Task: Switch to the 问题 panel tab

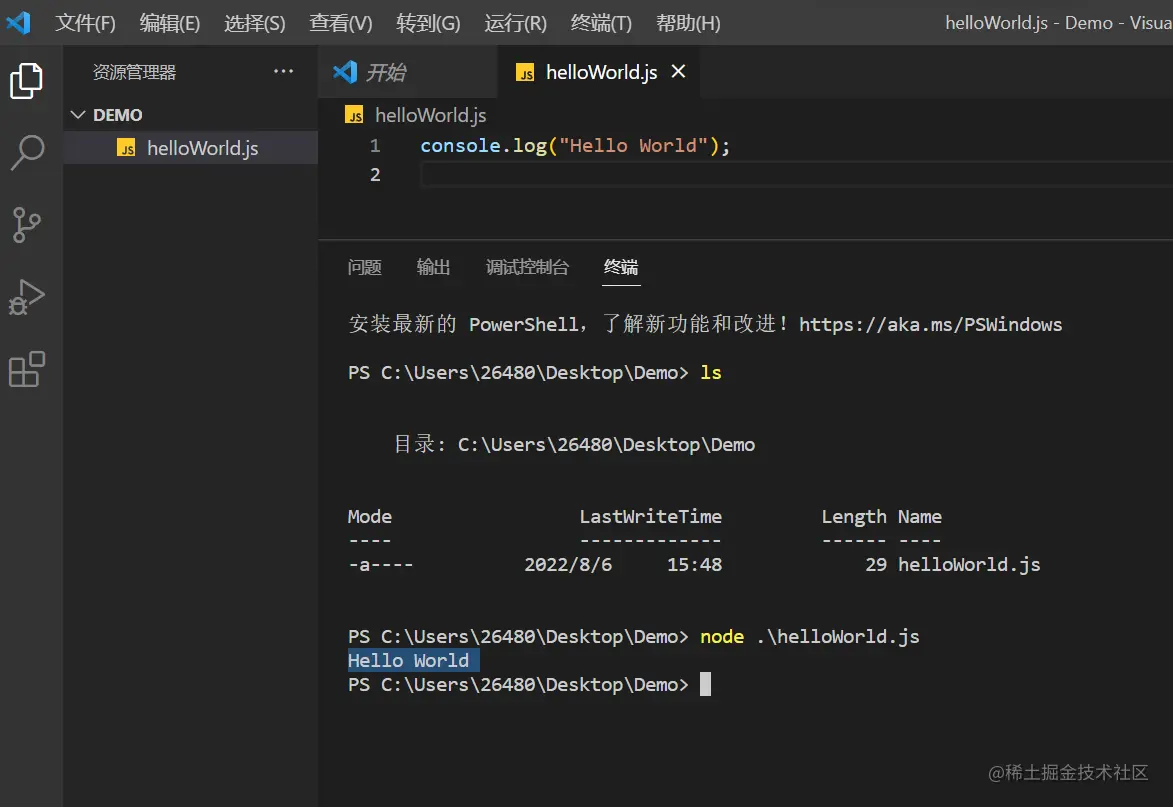Action: tap(364, 267)
